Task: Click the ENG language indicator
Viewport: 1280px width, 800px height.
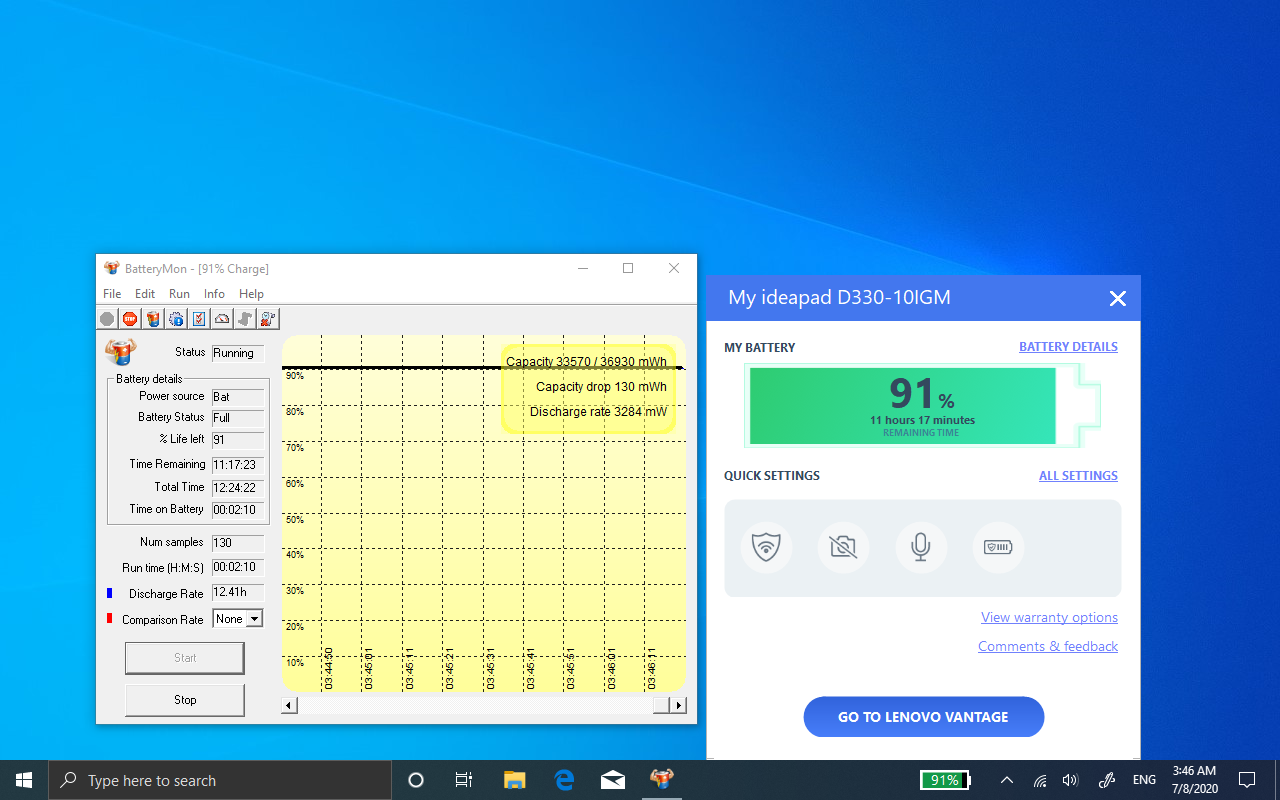Action: pyautogui.click(x=1144, y=780)
